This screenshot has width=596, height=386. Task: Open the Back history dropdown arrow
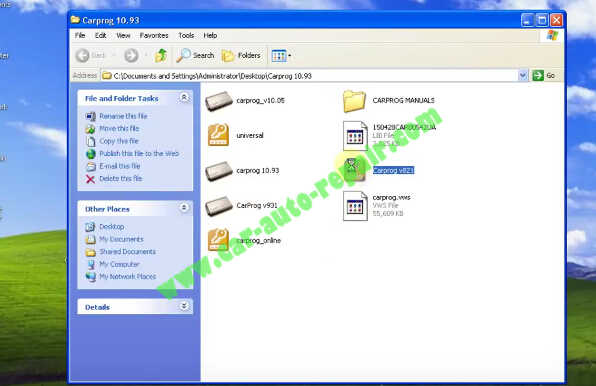[x=113, y=55]
